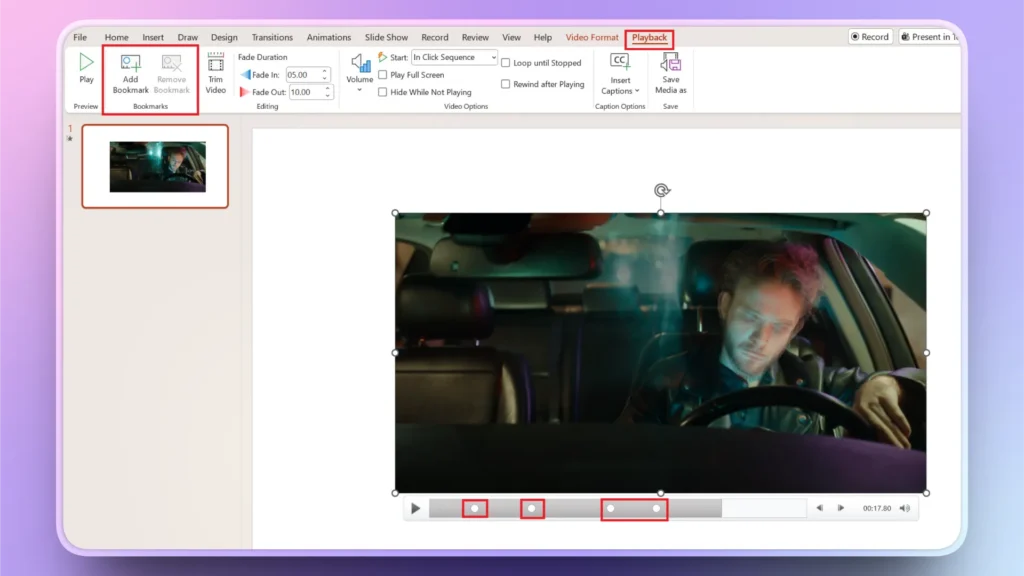Viewport: 1024px width, 576px height.
Task: Select the Playback tab
Action: click(x=649, y=37)
